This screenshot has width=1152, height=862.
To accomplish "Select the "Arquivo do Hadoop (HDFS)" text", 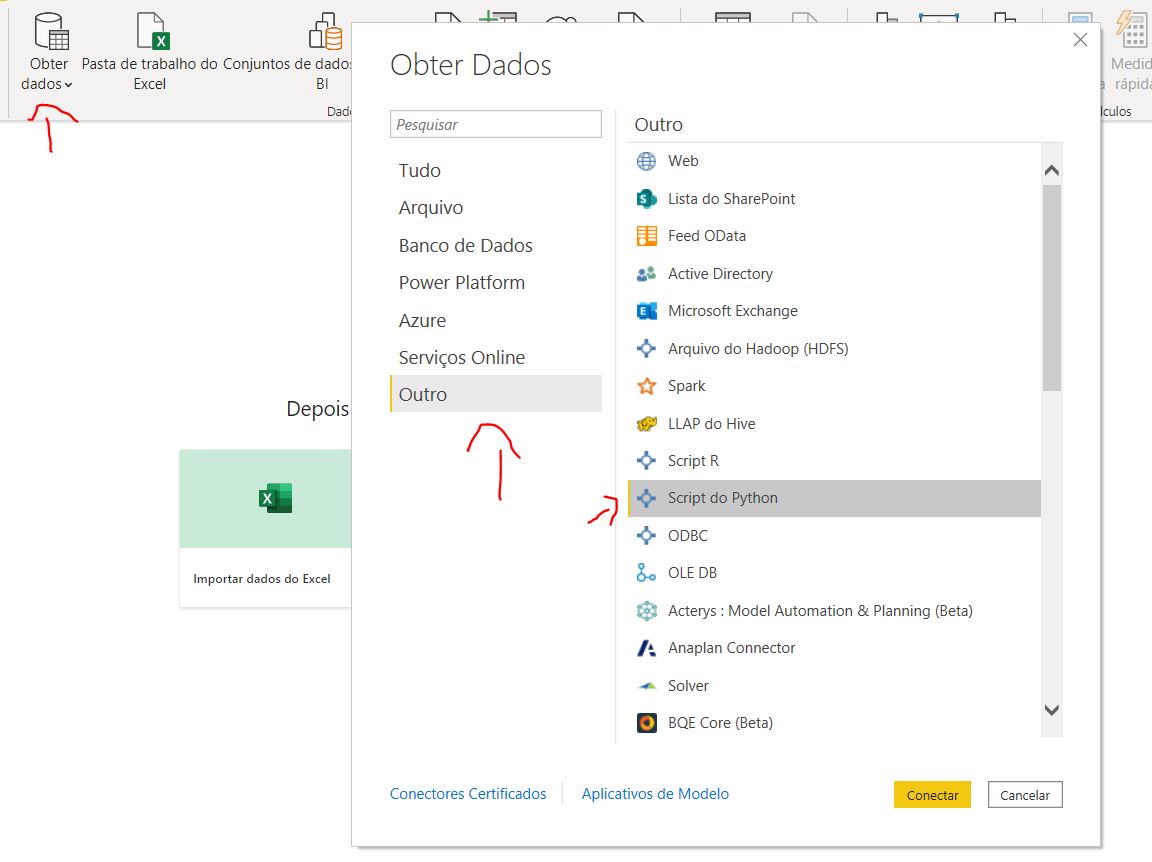I will click(x=758, y=348).
